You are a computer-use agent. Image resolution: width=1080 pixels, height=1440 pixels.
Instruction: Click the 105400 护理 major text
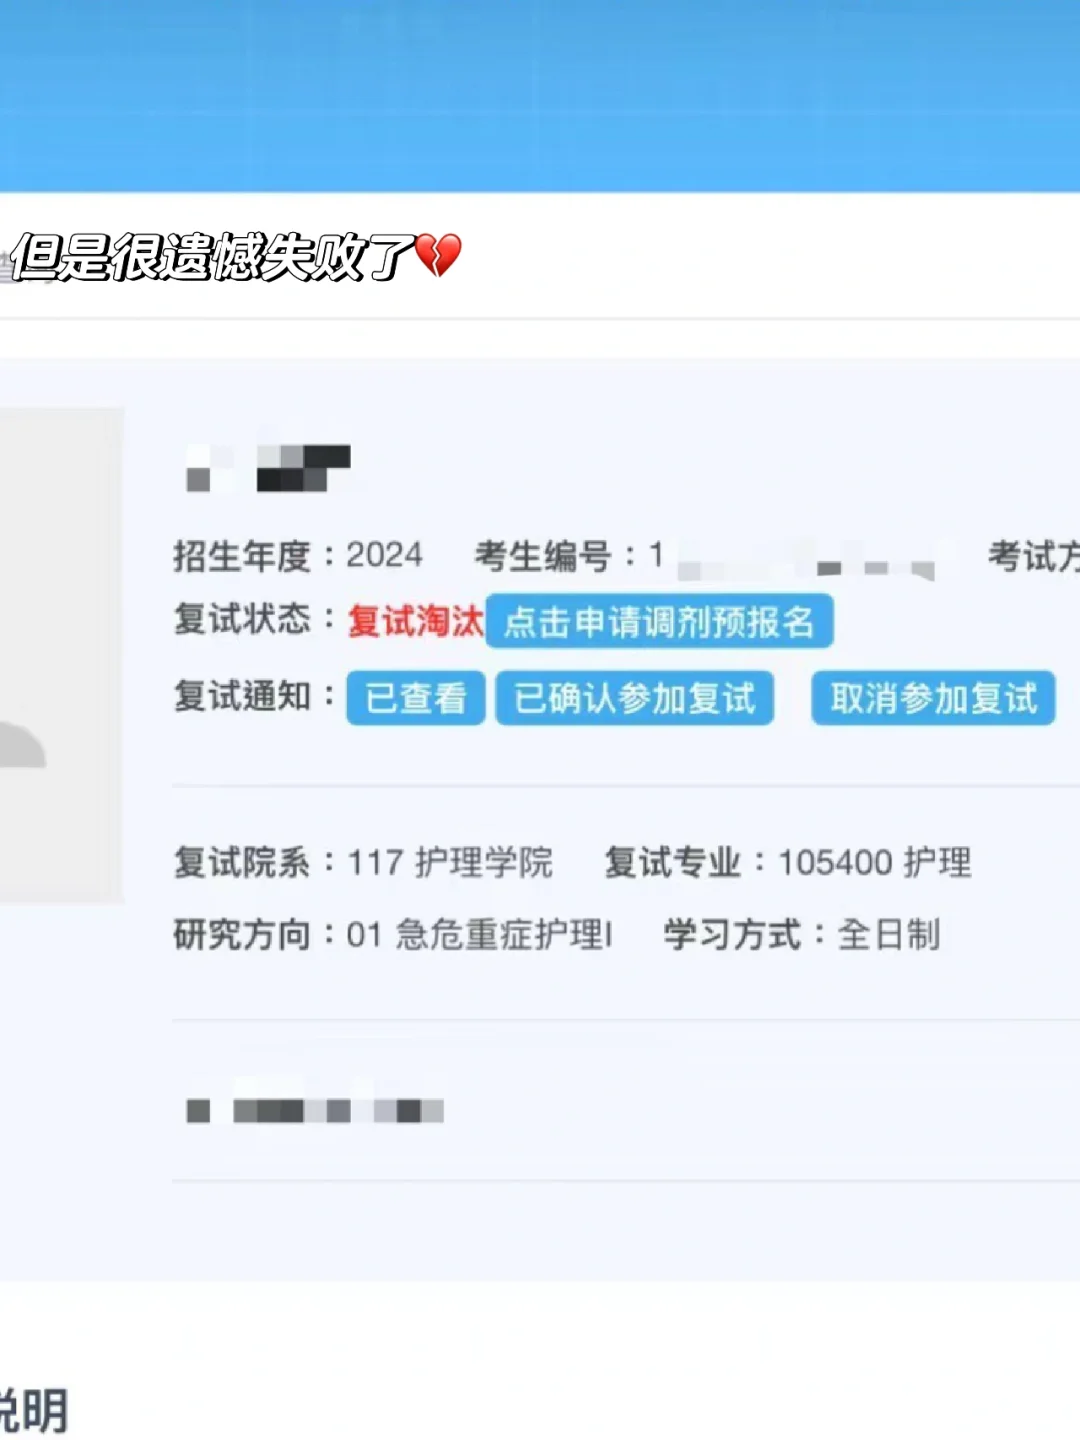click(874, 862)
